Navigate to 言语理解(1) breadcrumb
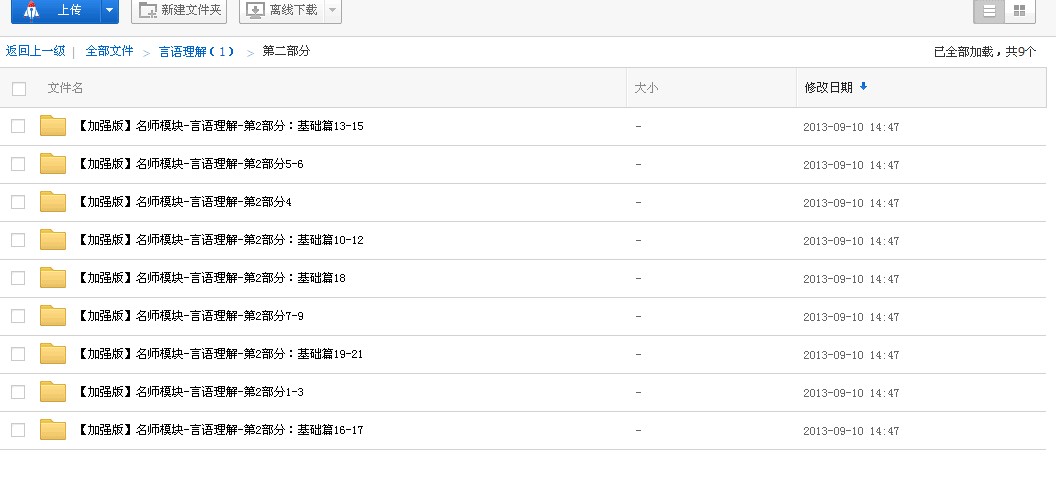1056x487 pixels. click(196, 51)
